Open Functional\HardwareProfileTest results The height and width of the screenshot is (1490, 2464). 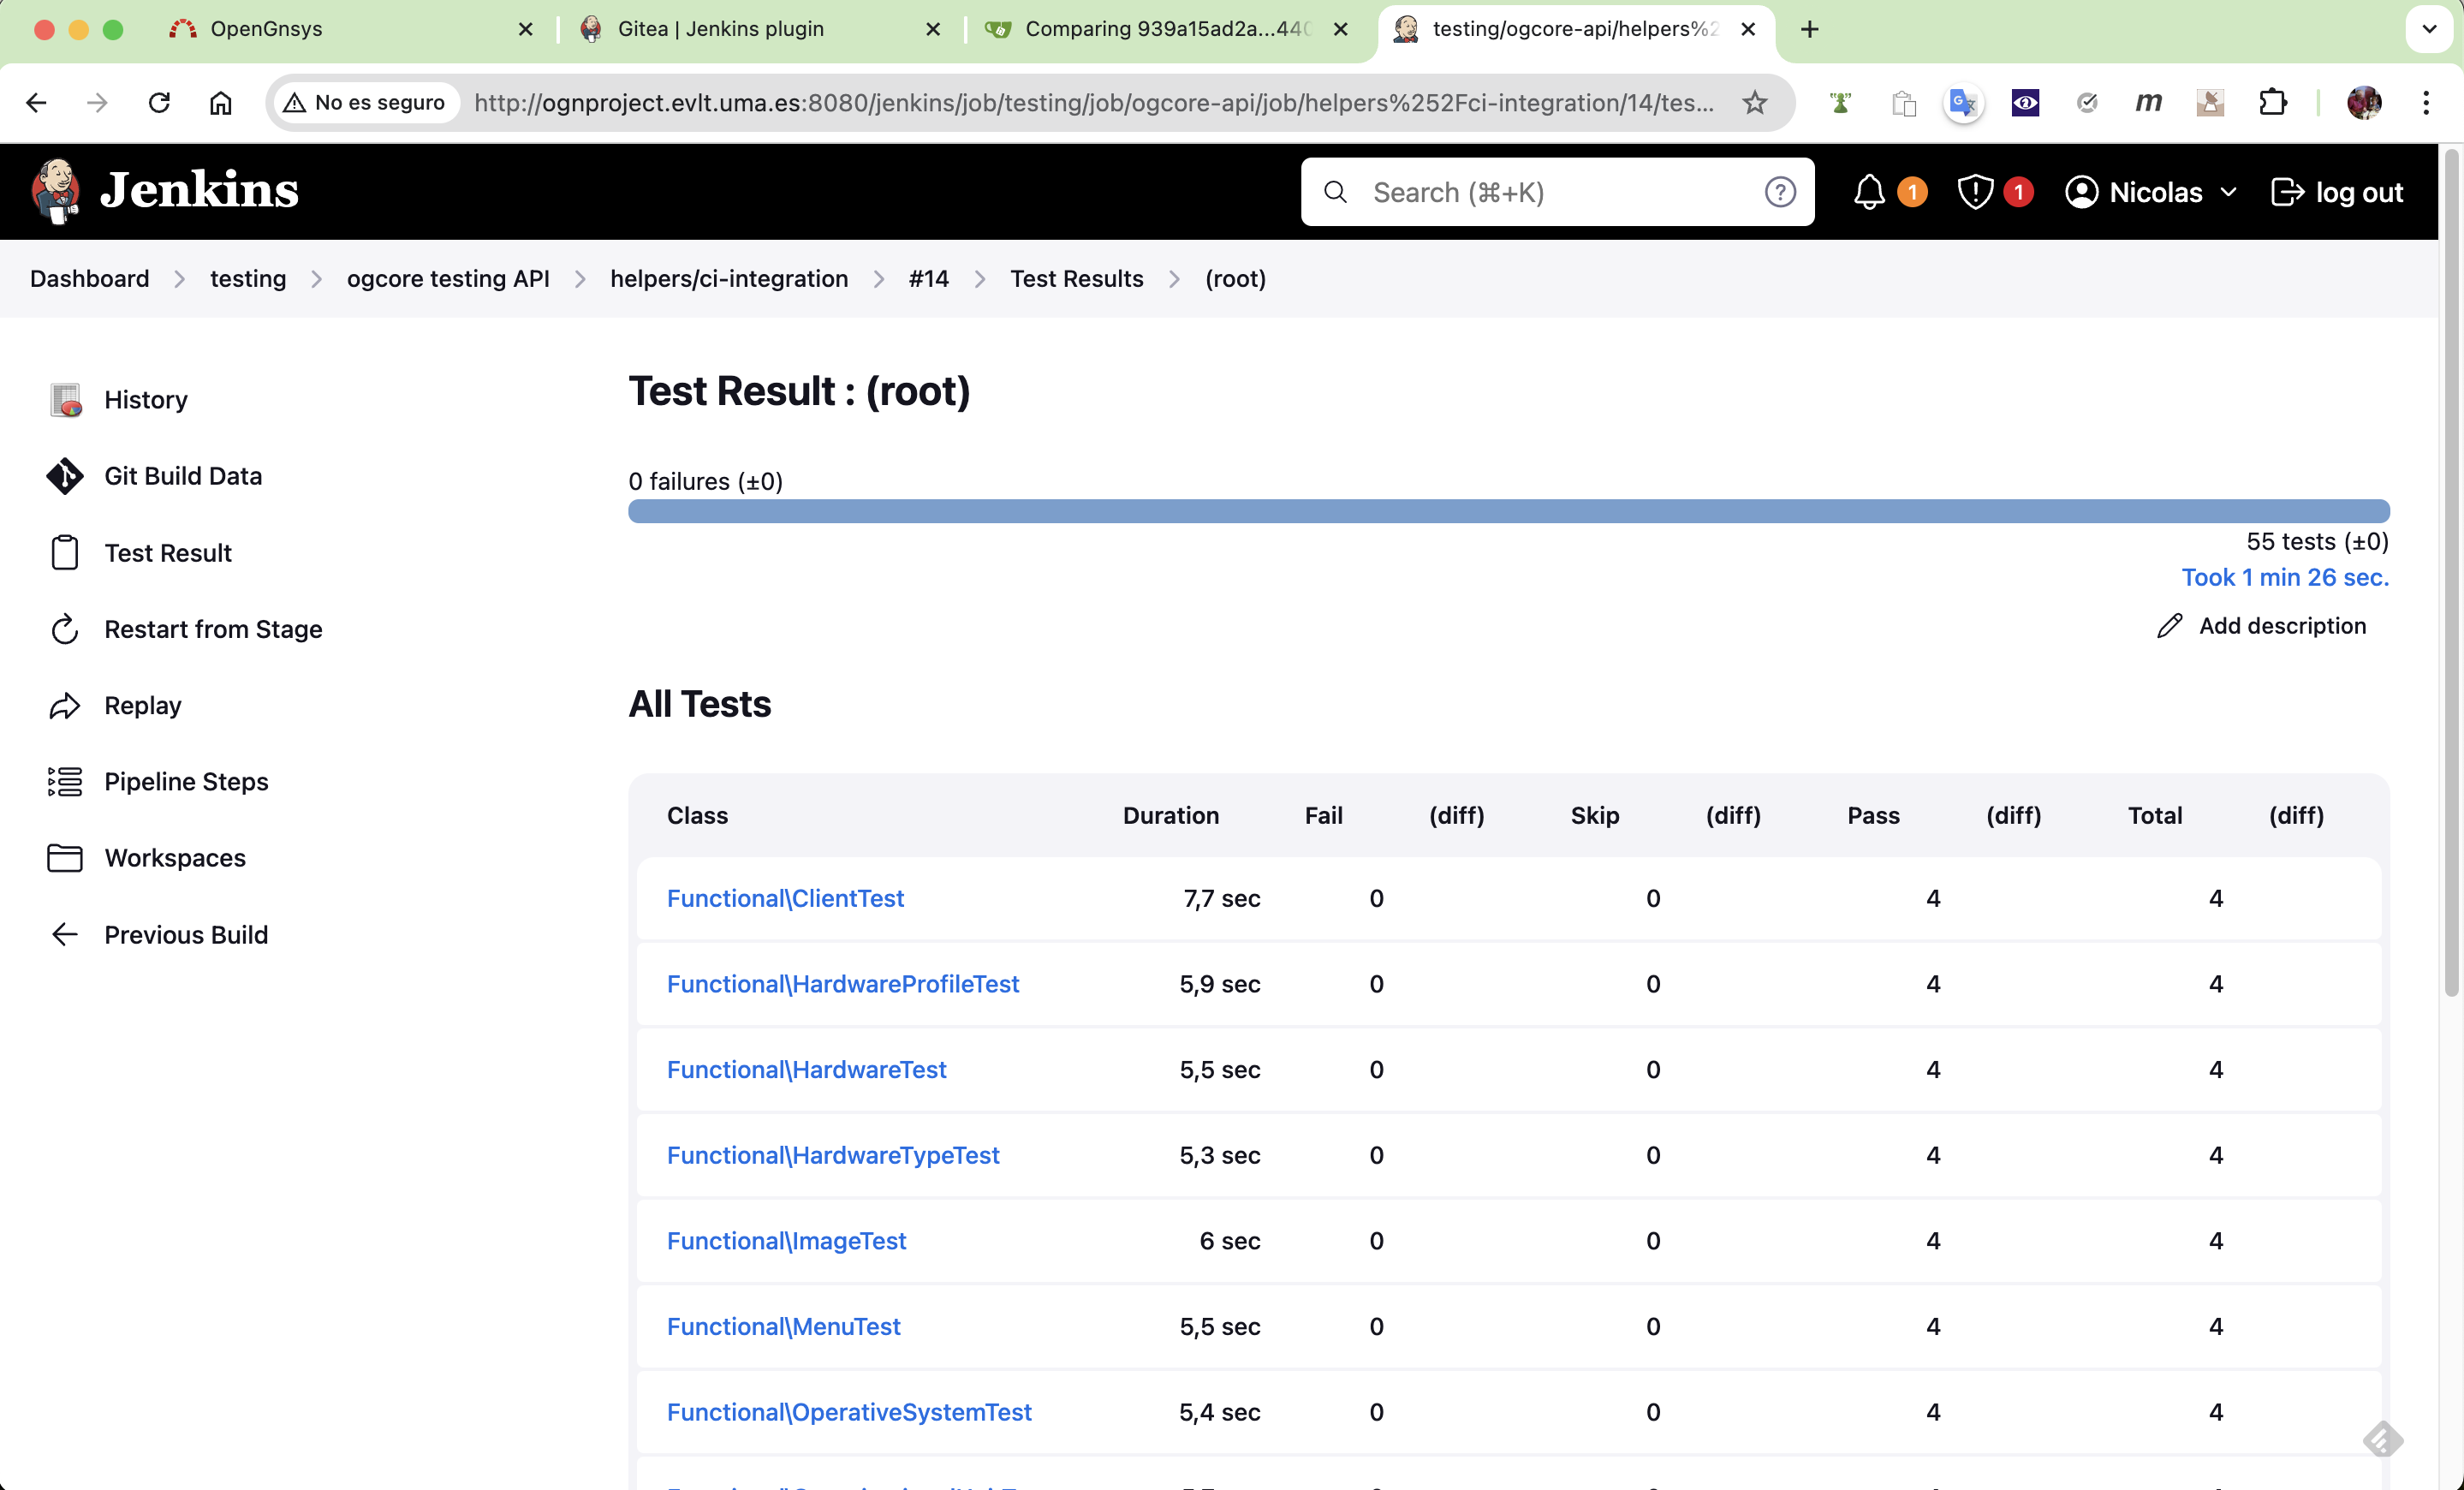(843, 984)
